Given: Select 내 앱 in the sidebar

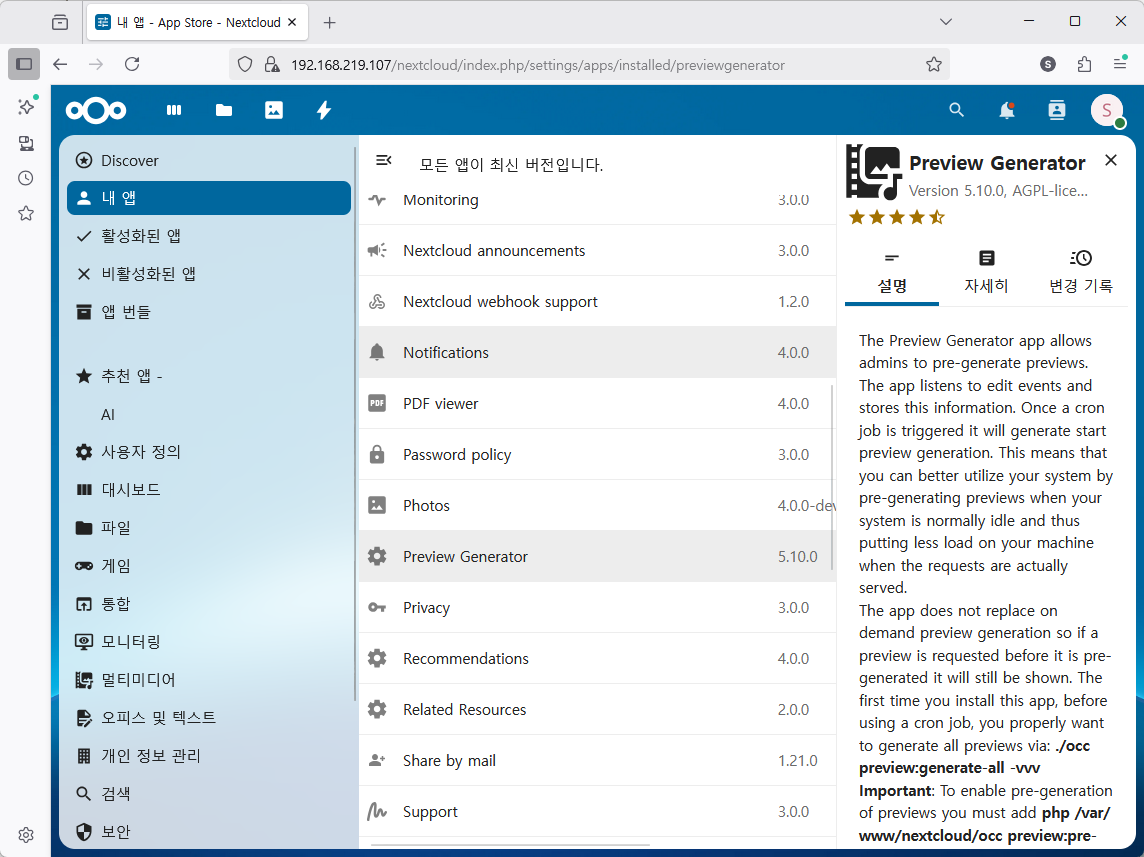Looking at the screenshot, I should (209, 198).
